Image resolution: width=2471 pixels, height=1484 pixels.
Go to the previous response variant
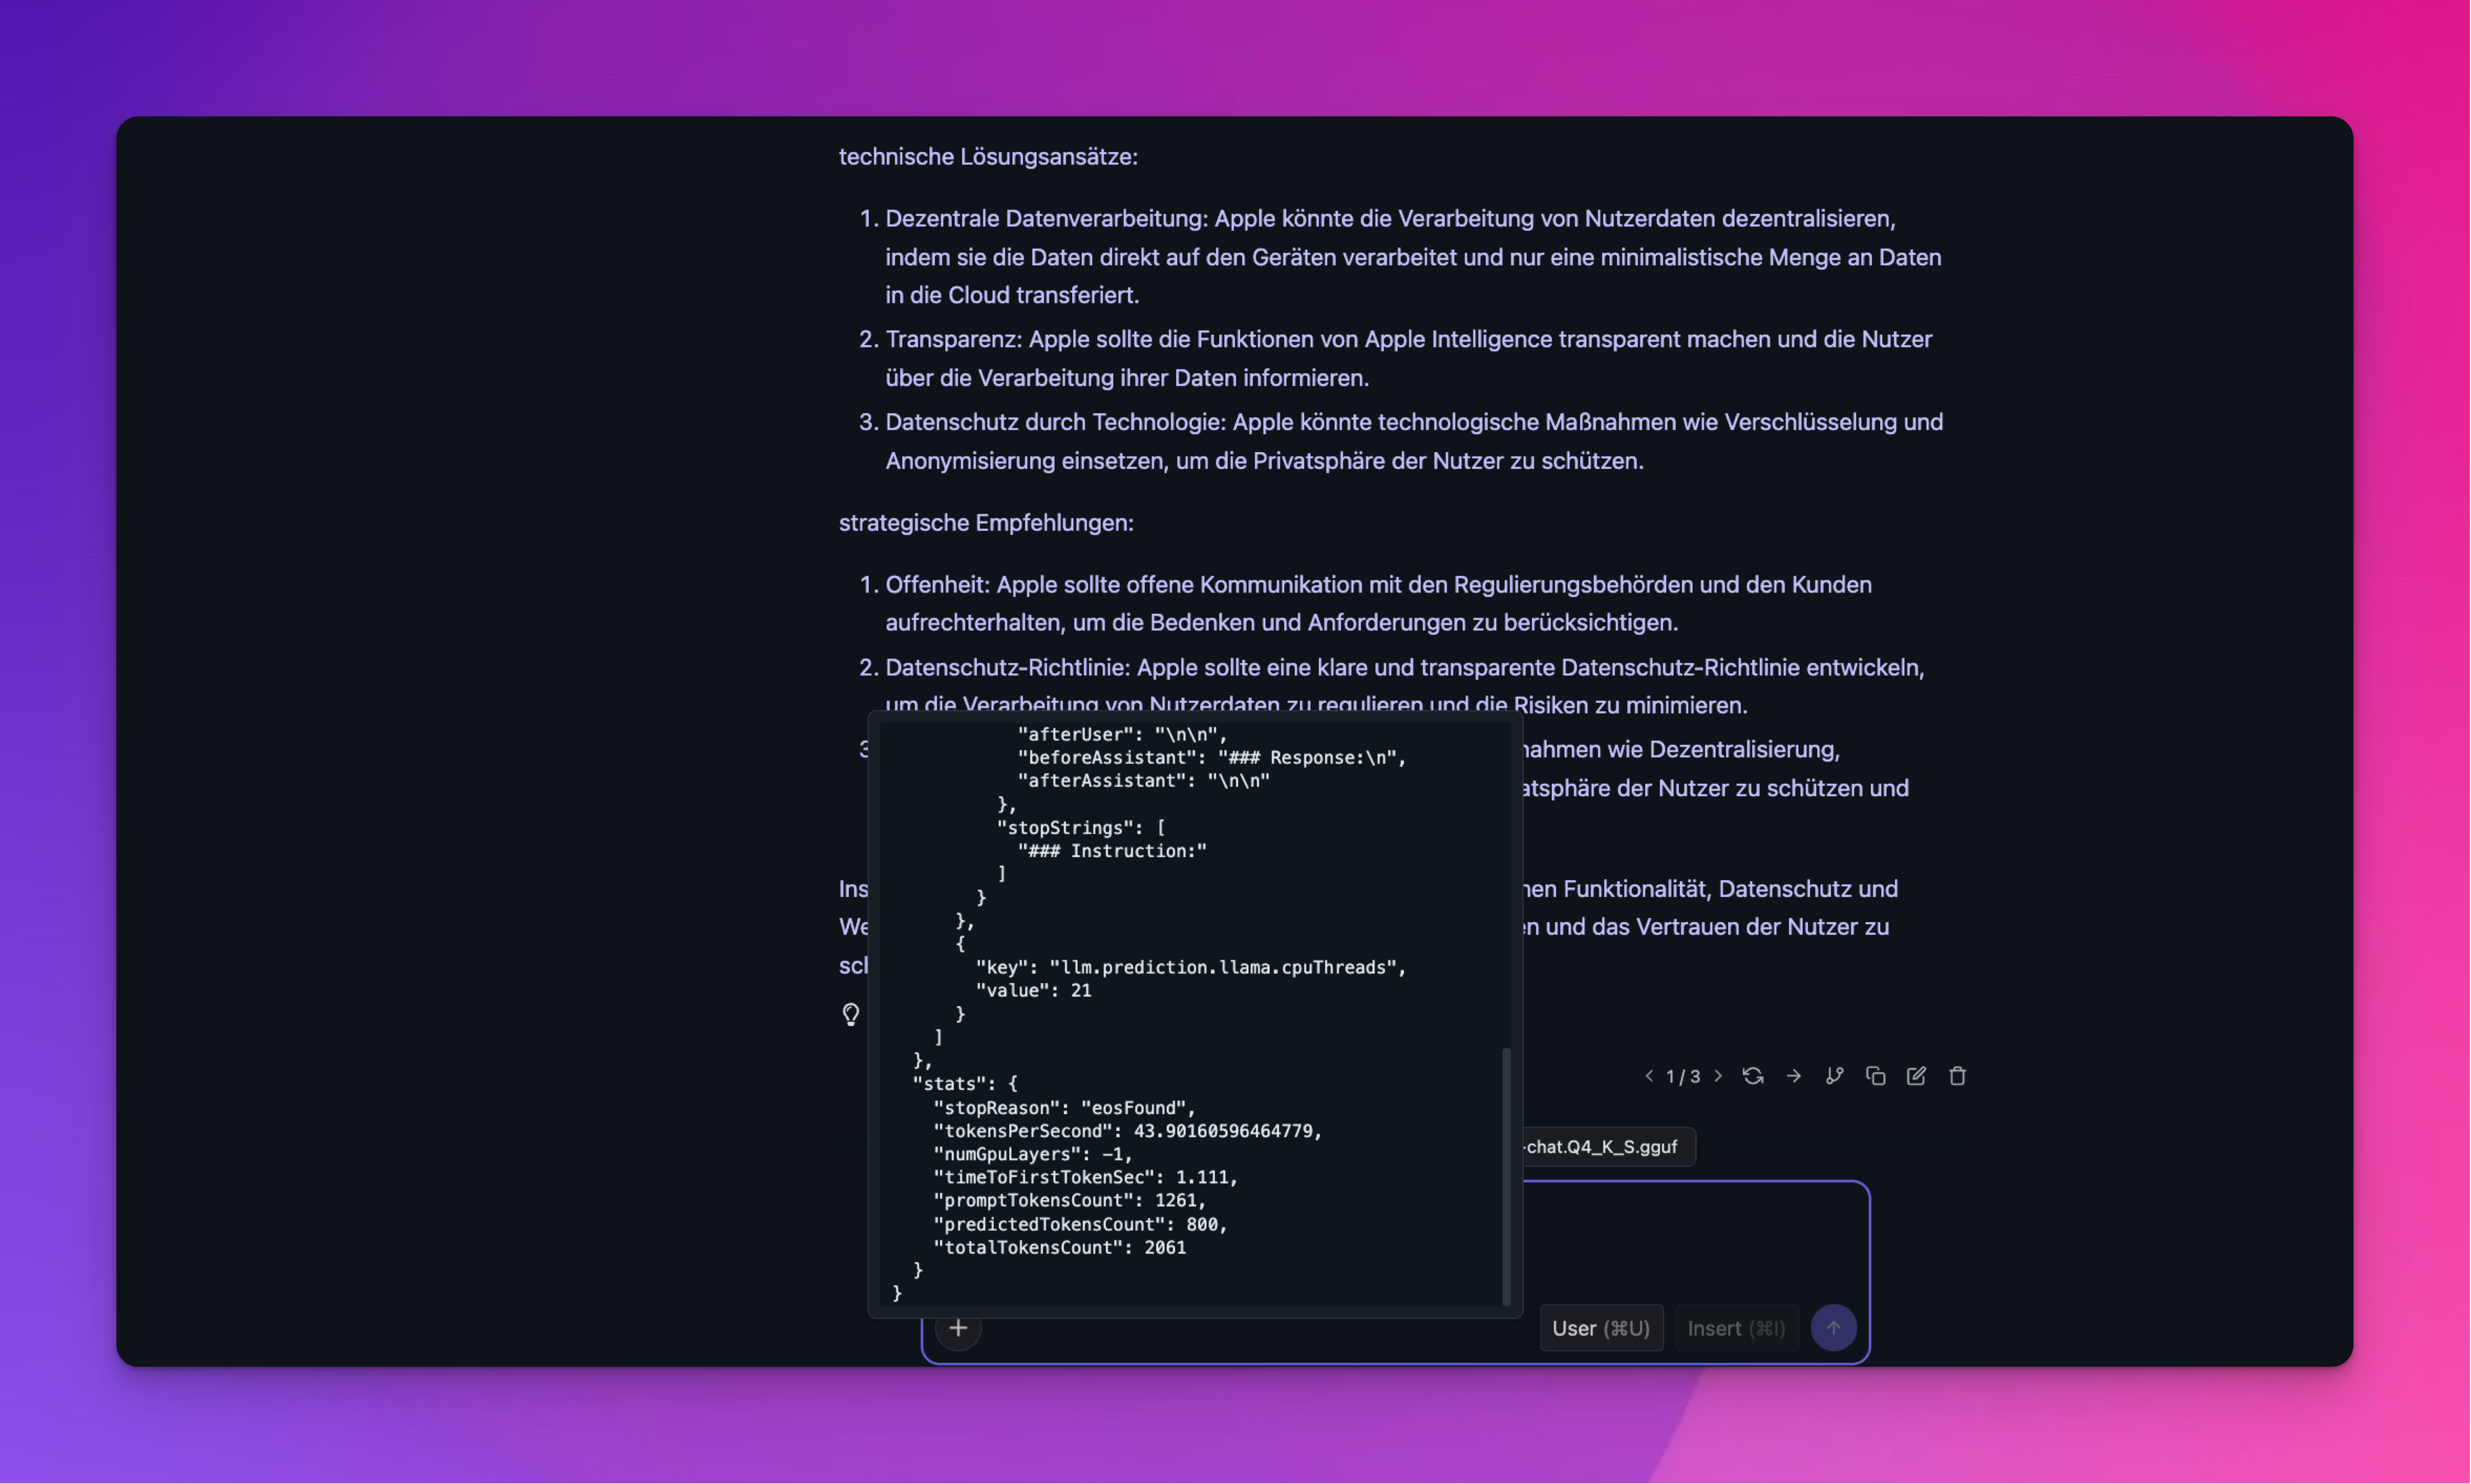(1648, 1076)
